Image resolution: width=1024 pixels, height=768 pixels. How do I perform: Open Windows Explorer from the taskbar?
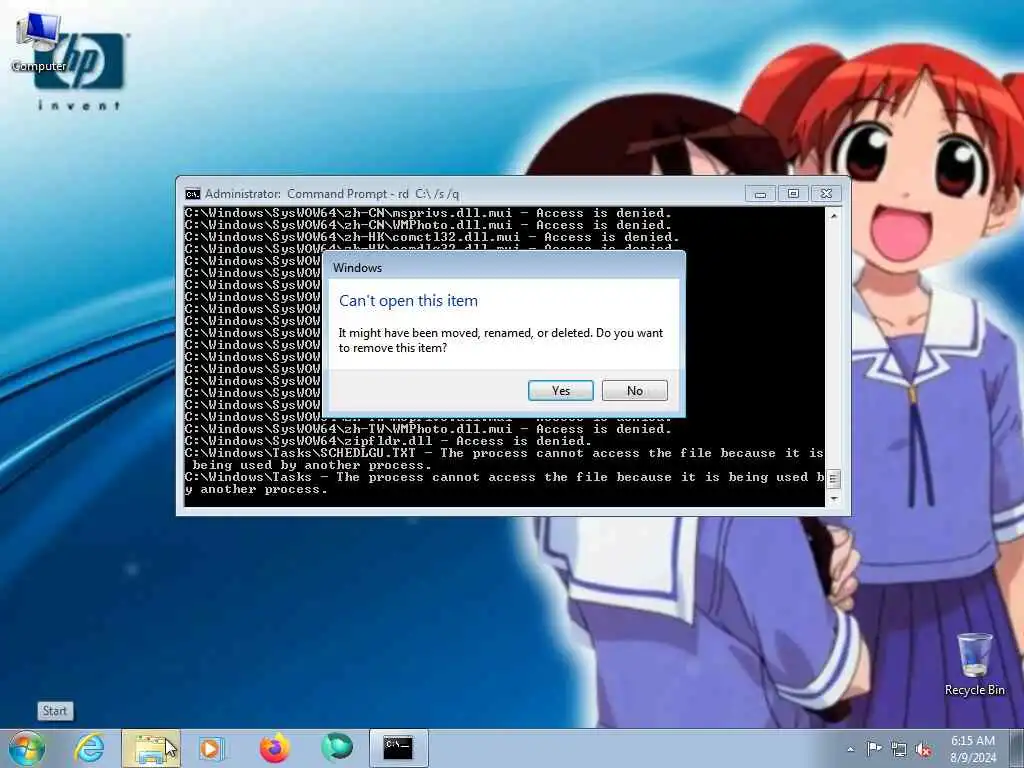coord(151,748)
